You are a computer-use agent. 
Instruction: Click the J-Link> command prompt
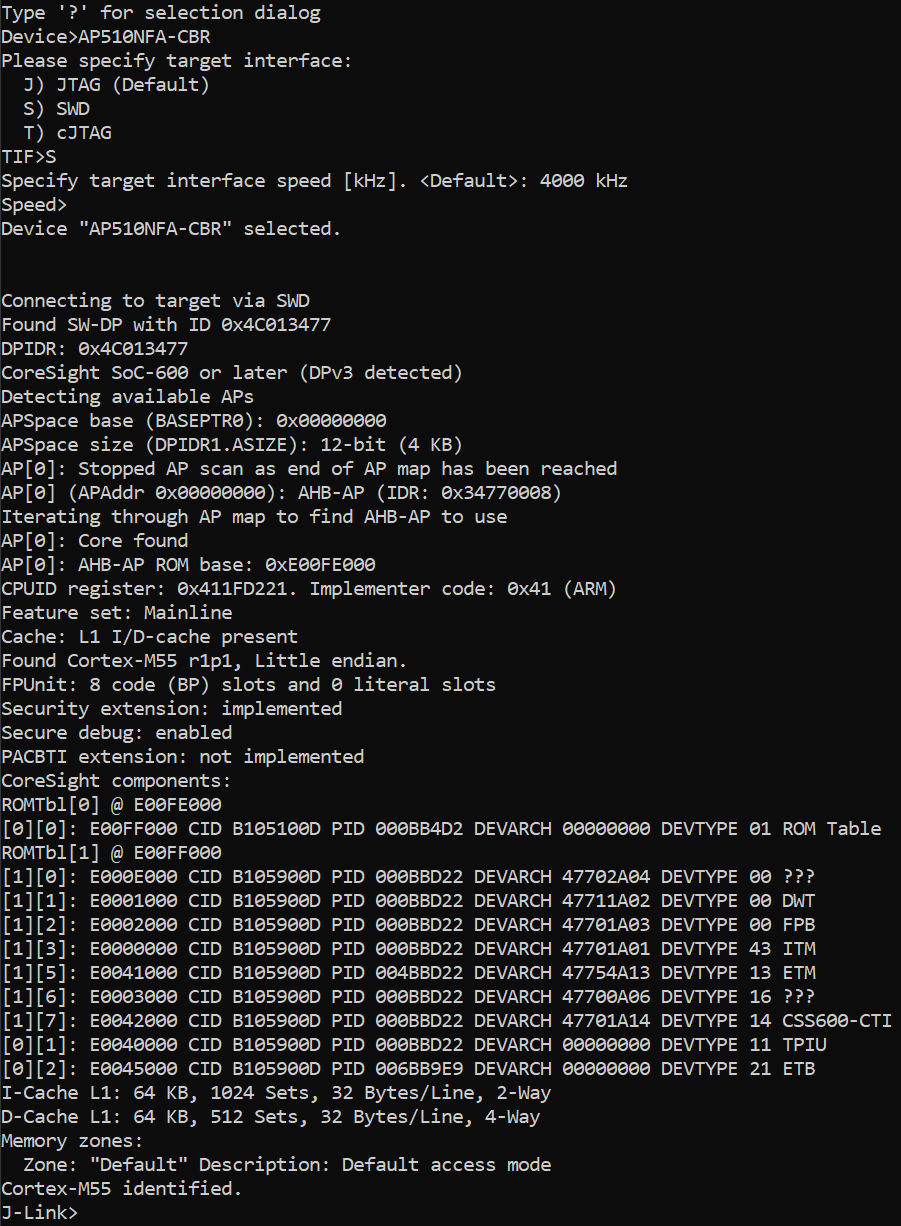[40, 1213]
